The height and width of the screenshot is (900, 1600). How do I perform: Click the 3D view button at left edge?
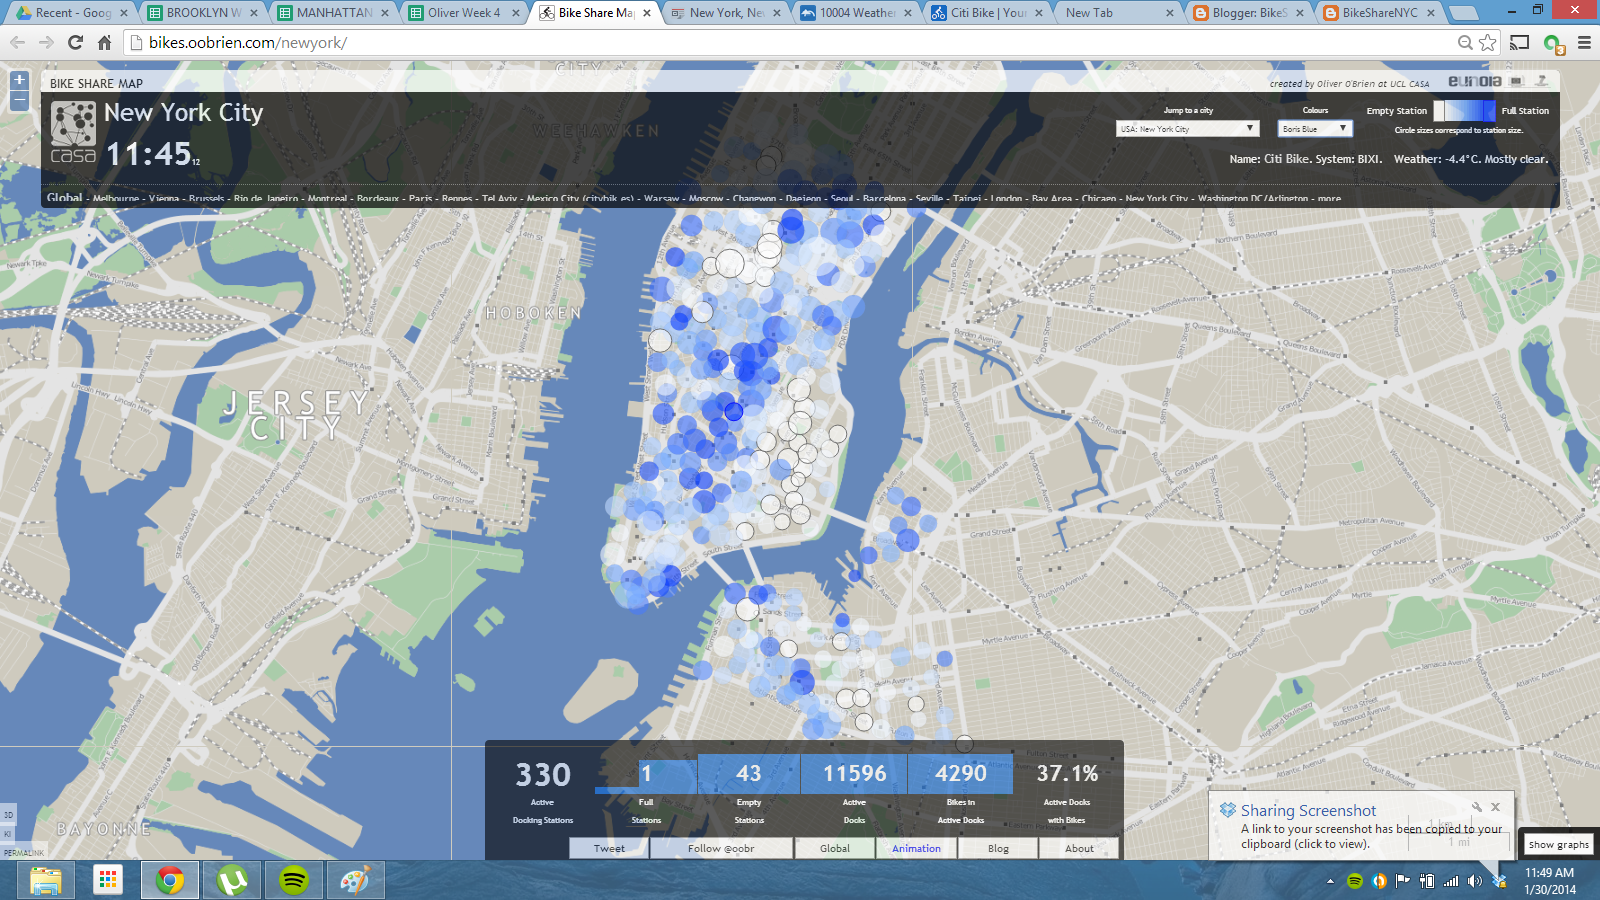click(x=8, y=815)
